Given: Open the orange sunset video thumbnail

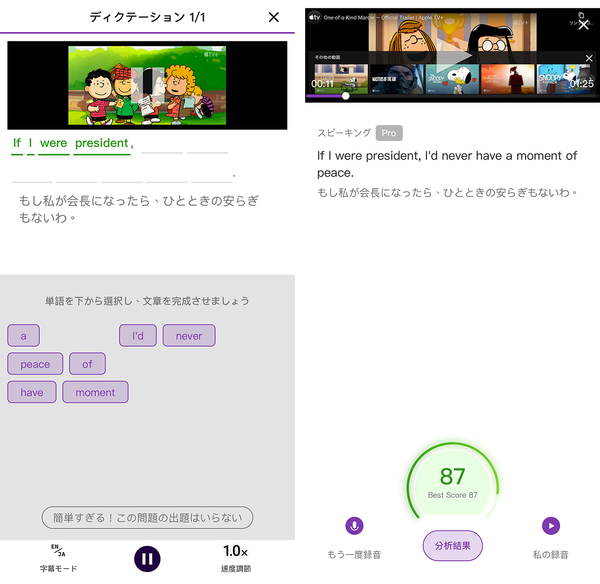Looking at the screenshot, I should [508, 79].
